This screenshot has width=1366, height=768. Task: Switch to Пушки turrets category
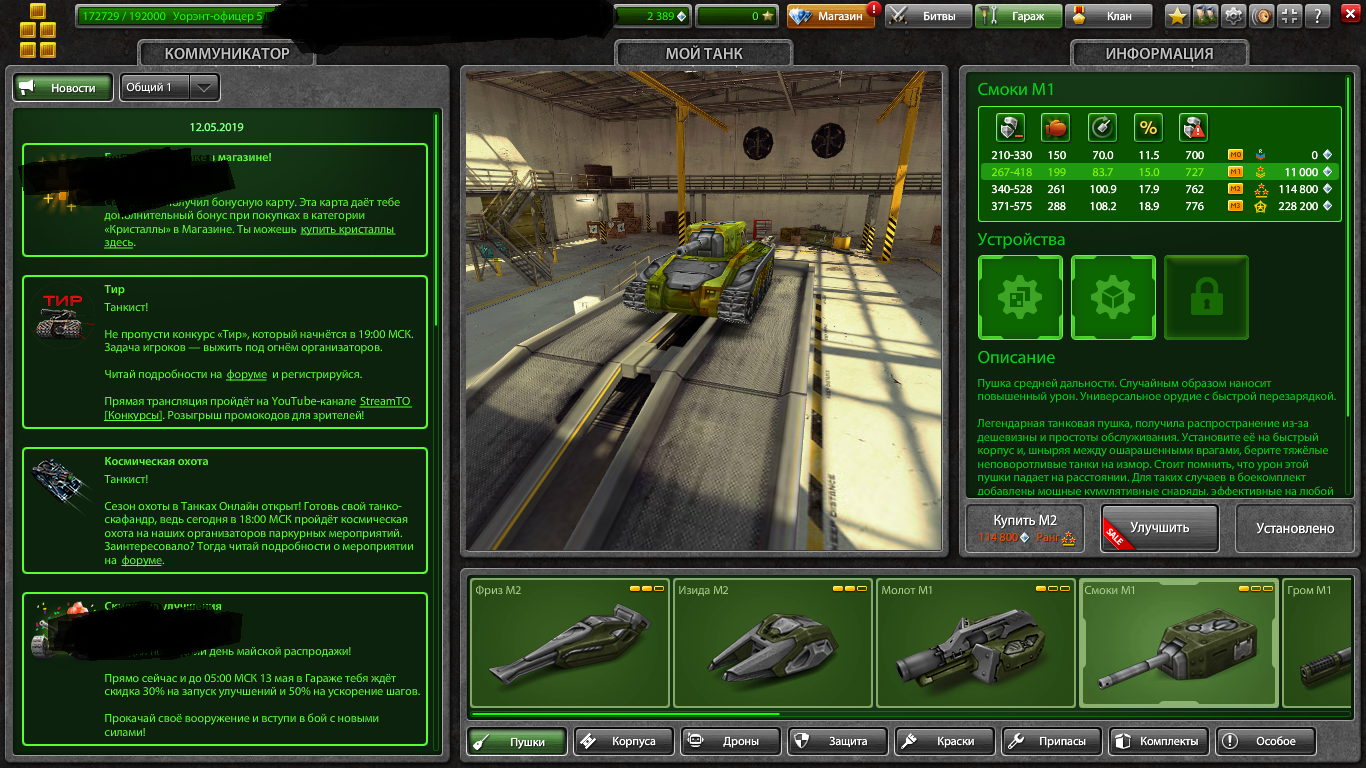(x=517, y=741)
